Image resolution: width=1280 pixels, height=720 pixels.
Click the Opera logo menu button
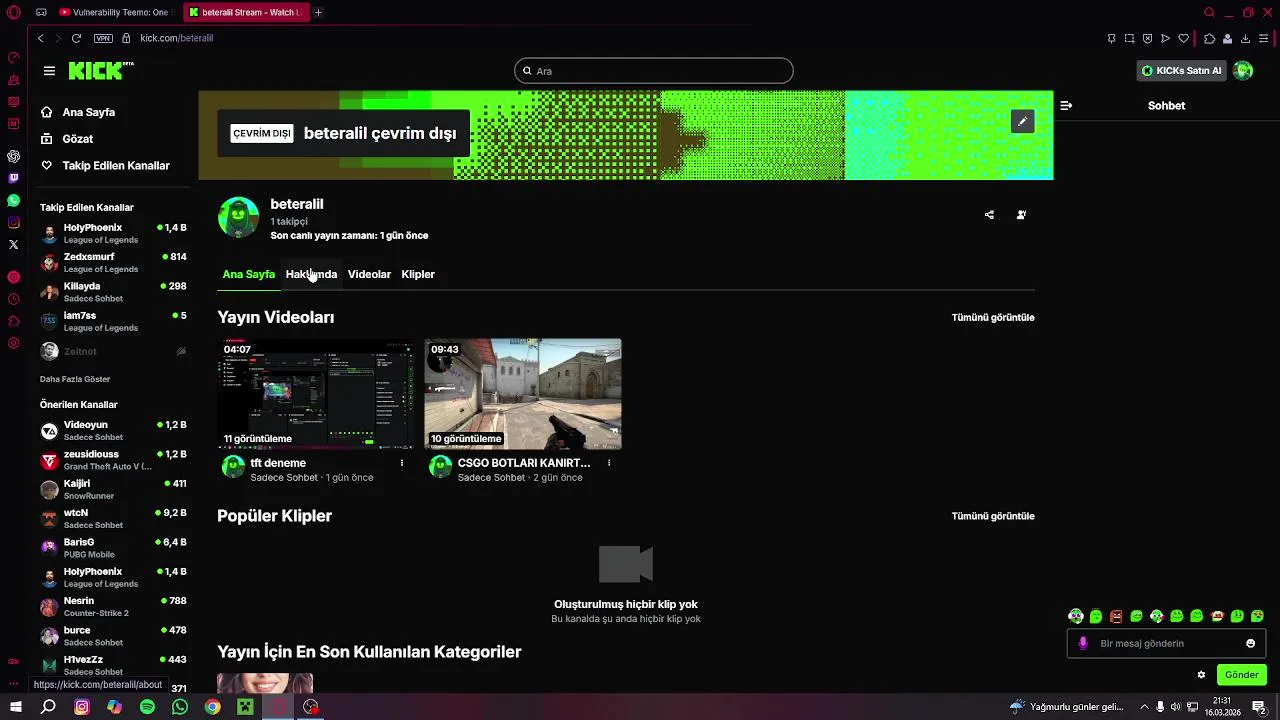tap(13, 12)
